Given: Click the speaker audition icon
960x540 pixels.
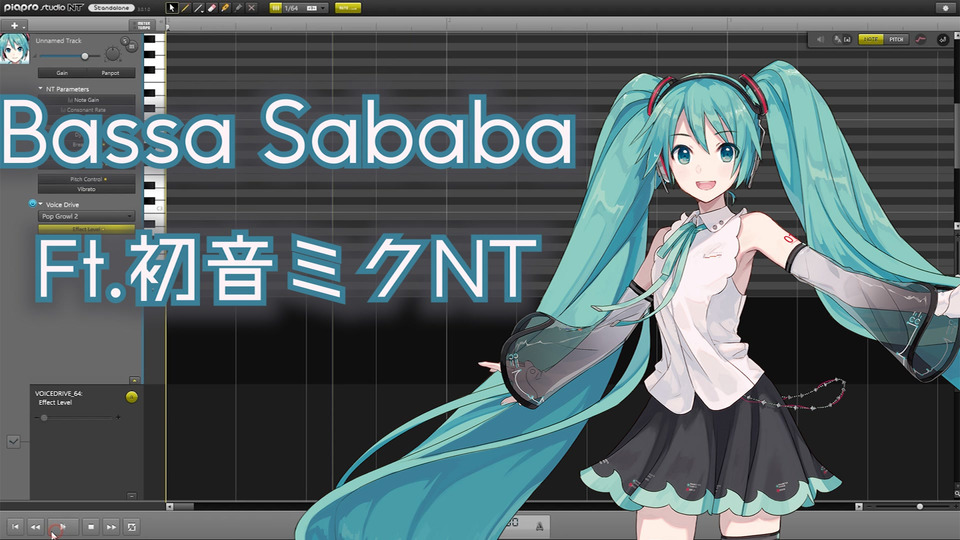Looking at the screenshot, I should [820, 39].
